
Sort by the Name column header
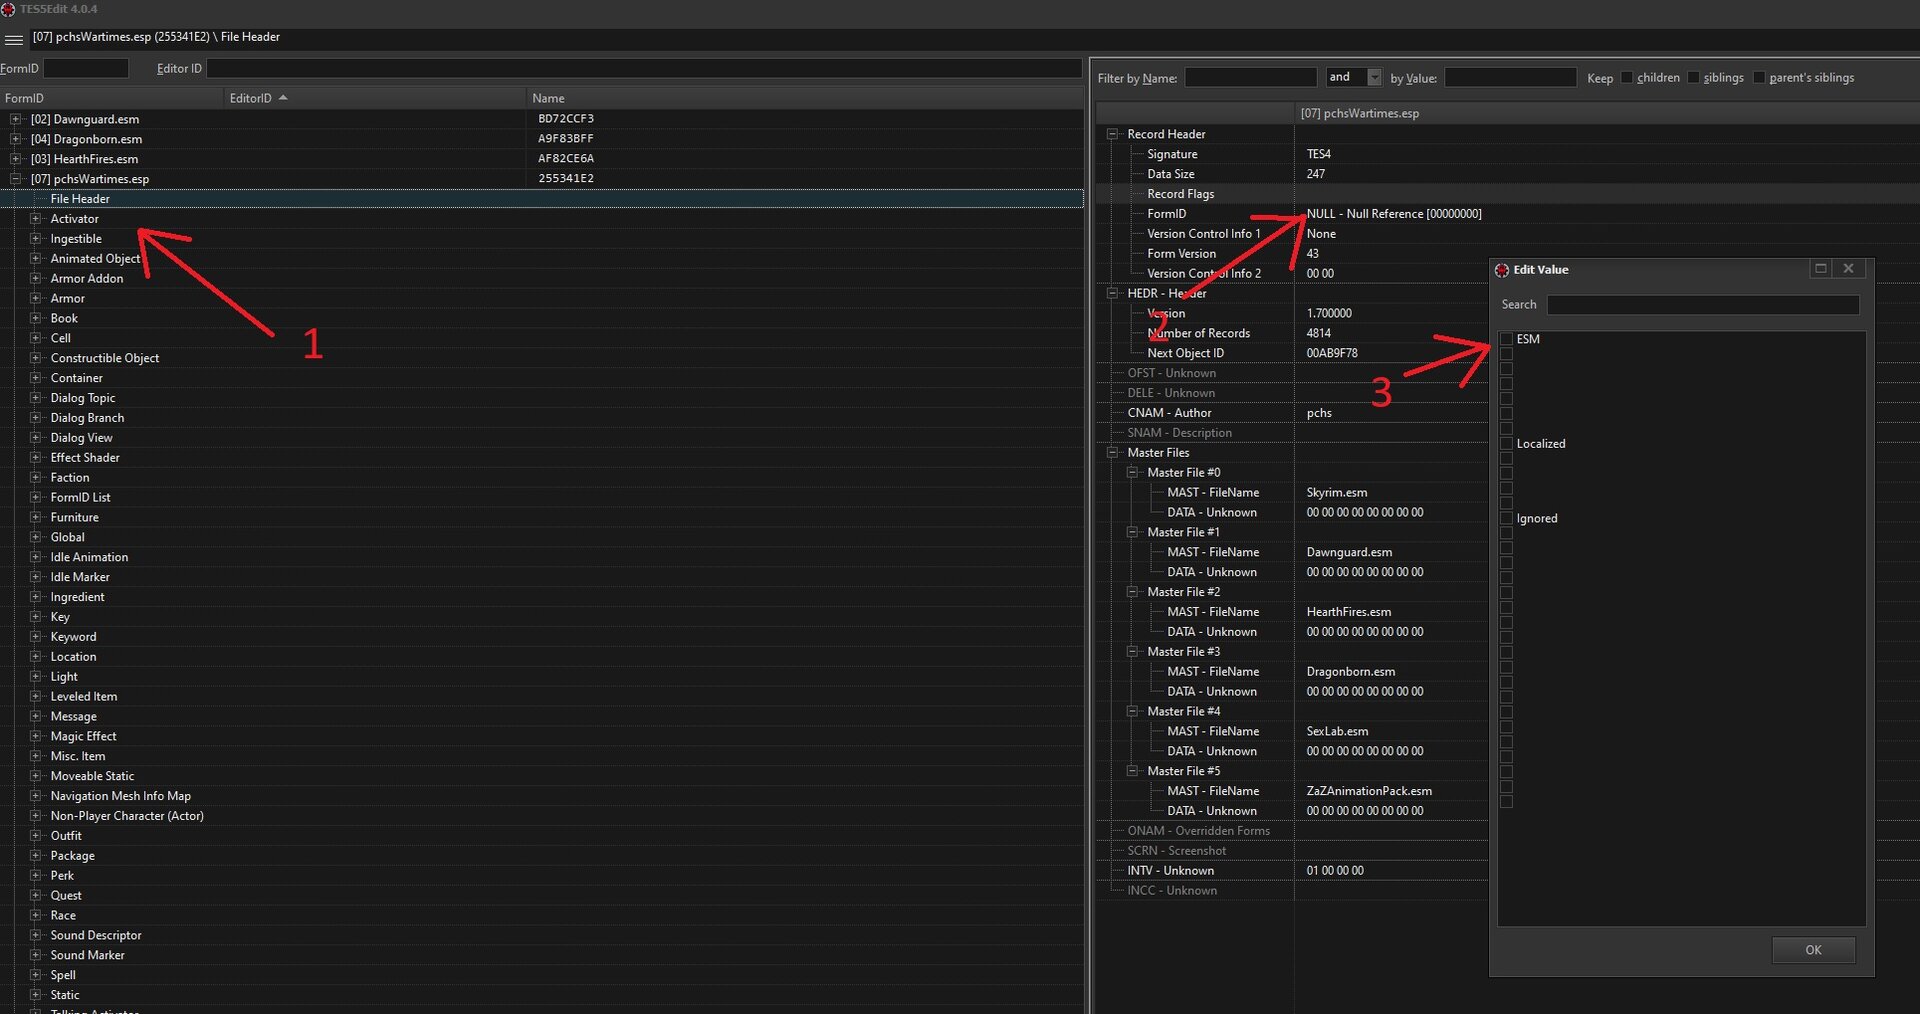[805, 98]
